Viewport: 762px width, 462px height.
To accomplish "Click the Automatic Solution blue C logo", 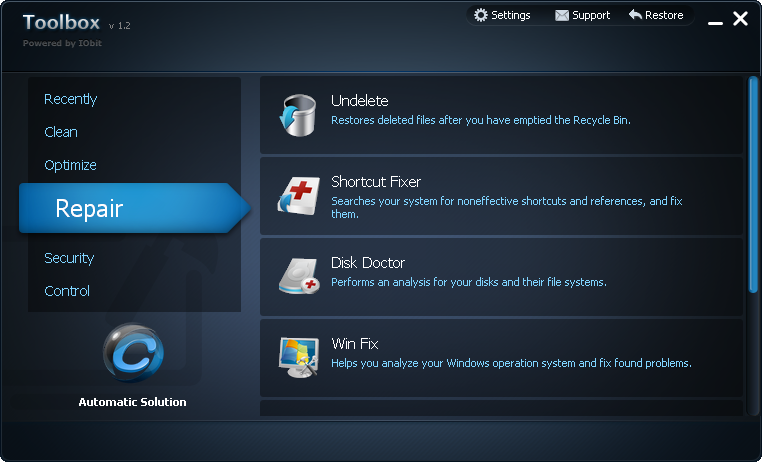I will 133,353.
